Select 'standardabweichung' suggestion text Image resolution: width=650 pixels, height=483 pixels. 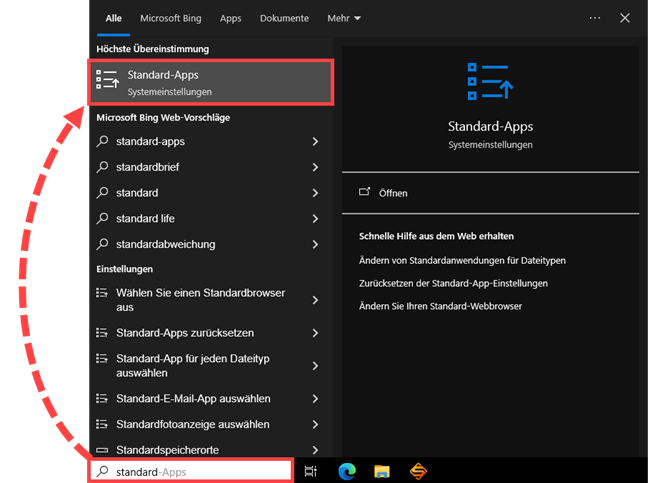165,244
